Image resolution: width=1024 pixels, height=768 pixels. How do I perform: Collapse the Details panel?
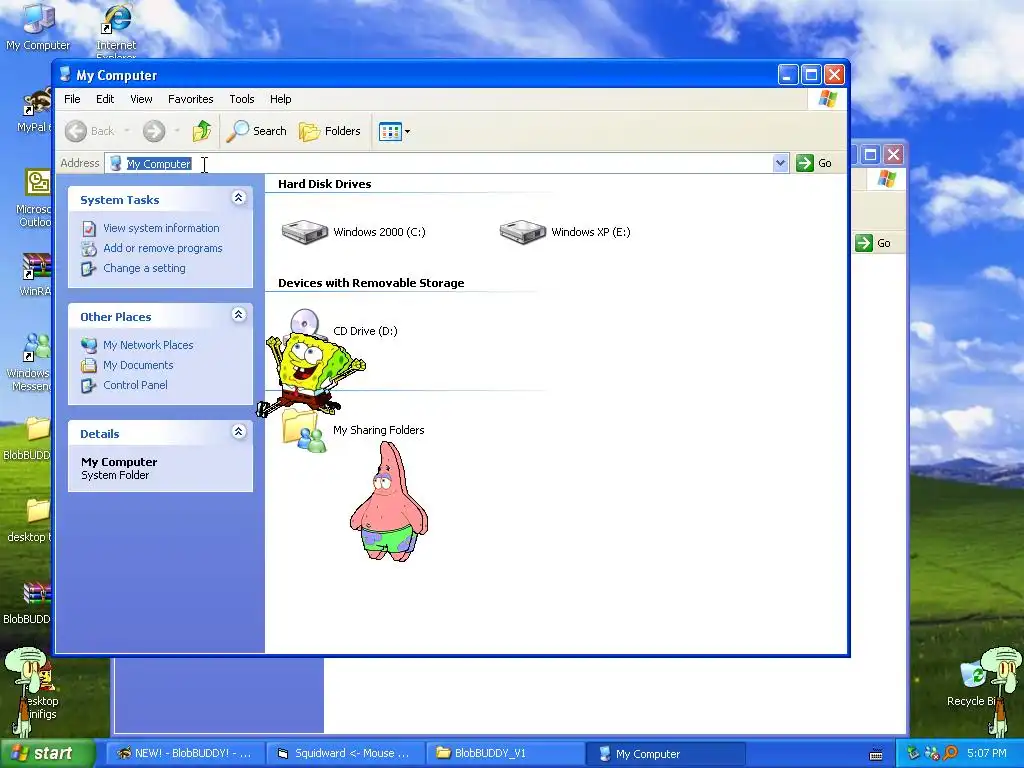point(238,432)
